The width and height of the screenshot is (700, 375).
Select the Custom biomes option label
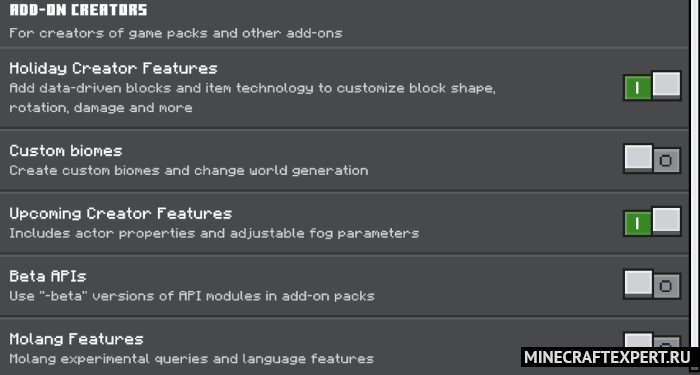pos(66,150)
